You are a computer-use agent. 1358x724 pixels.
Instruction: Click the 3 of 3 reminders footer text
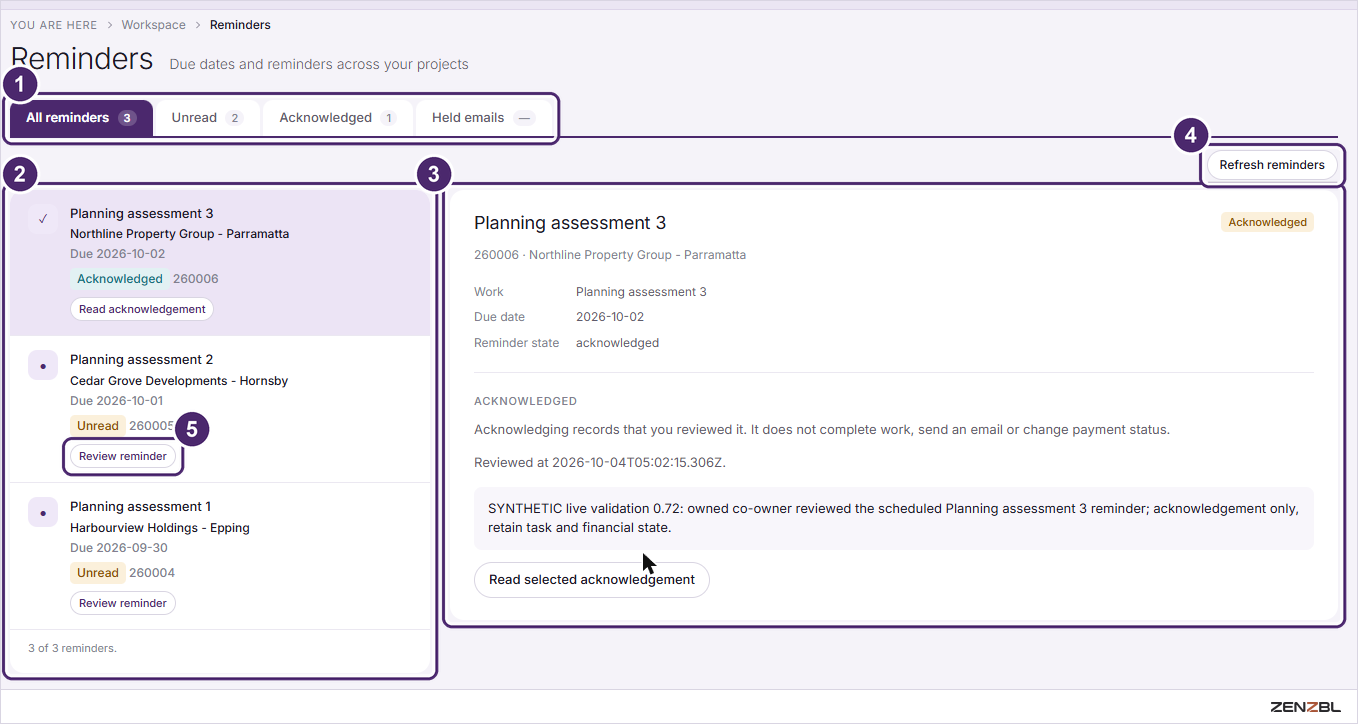pos(72,648)
